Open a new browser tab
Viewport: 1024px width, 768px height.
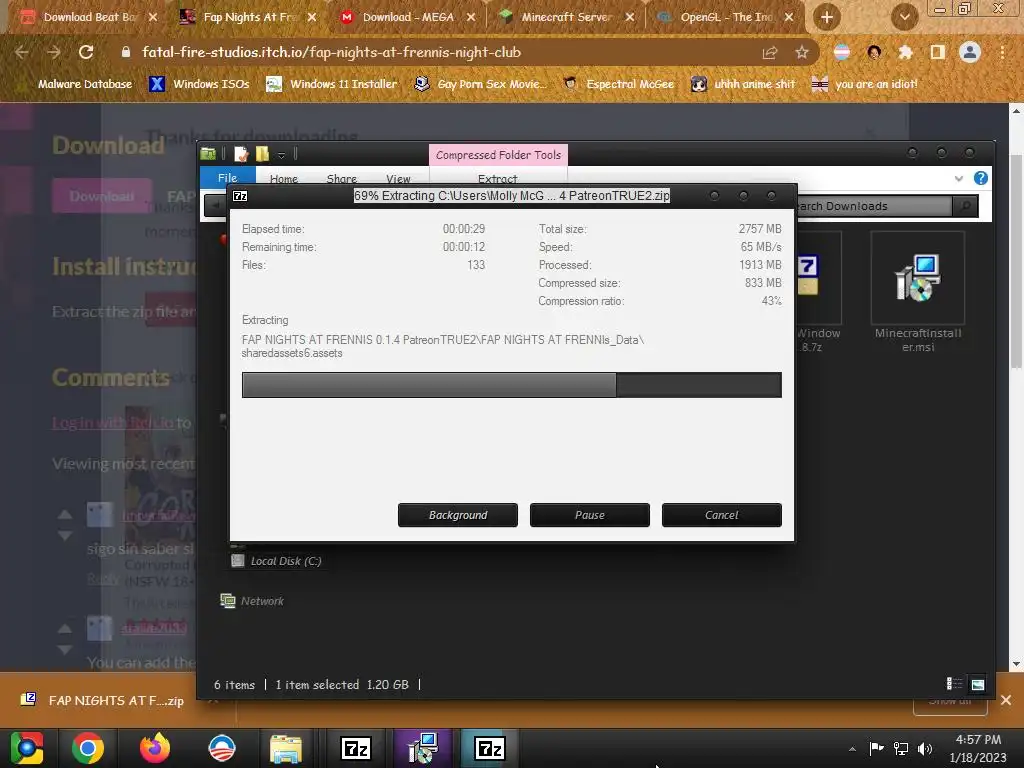click(827, 17)
